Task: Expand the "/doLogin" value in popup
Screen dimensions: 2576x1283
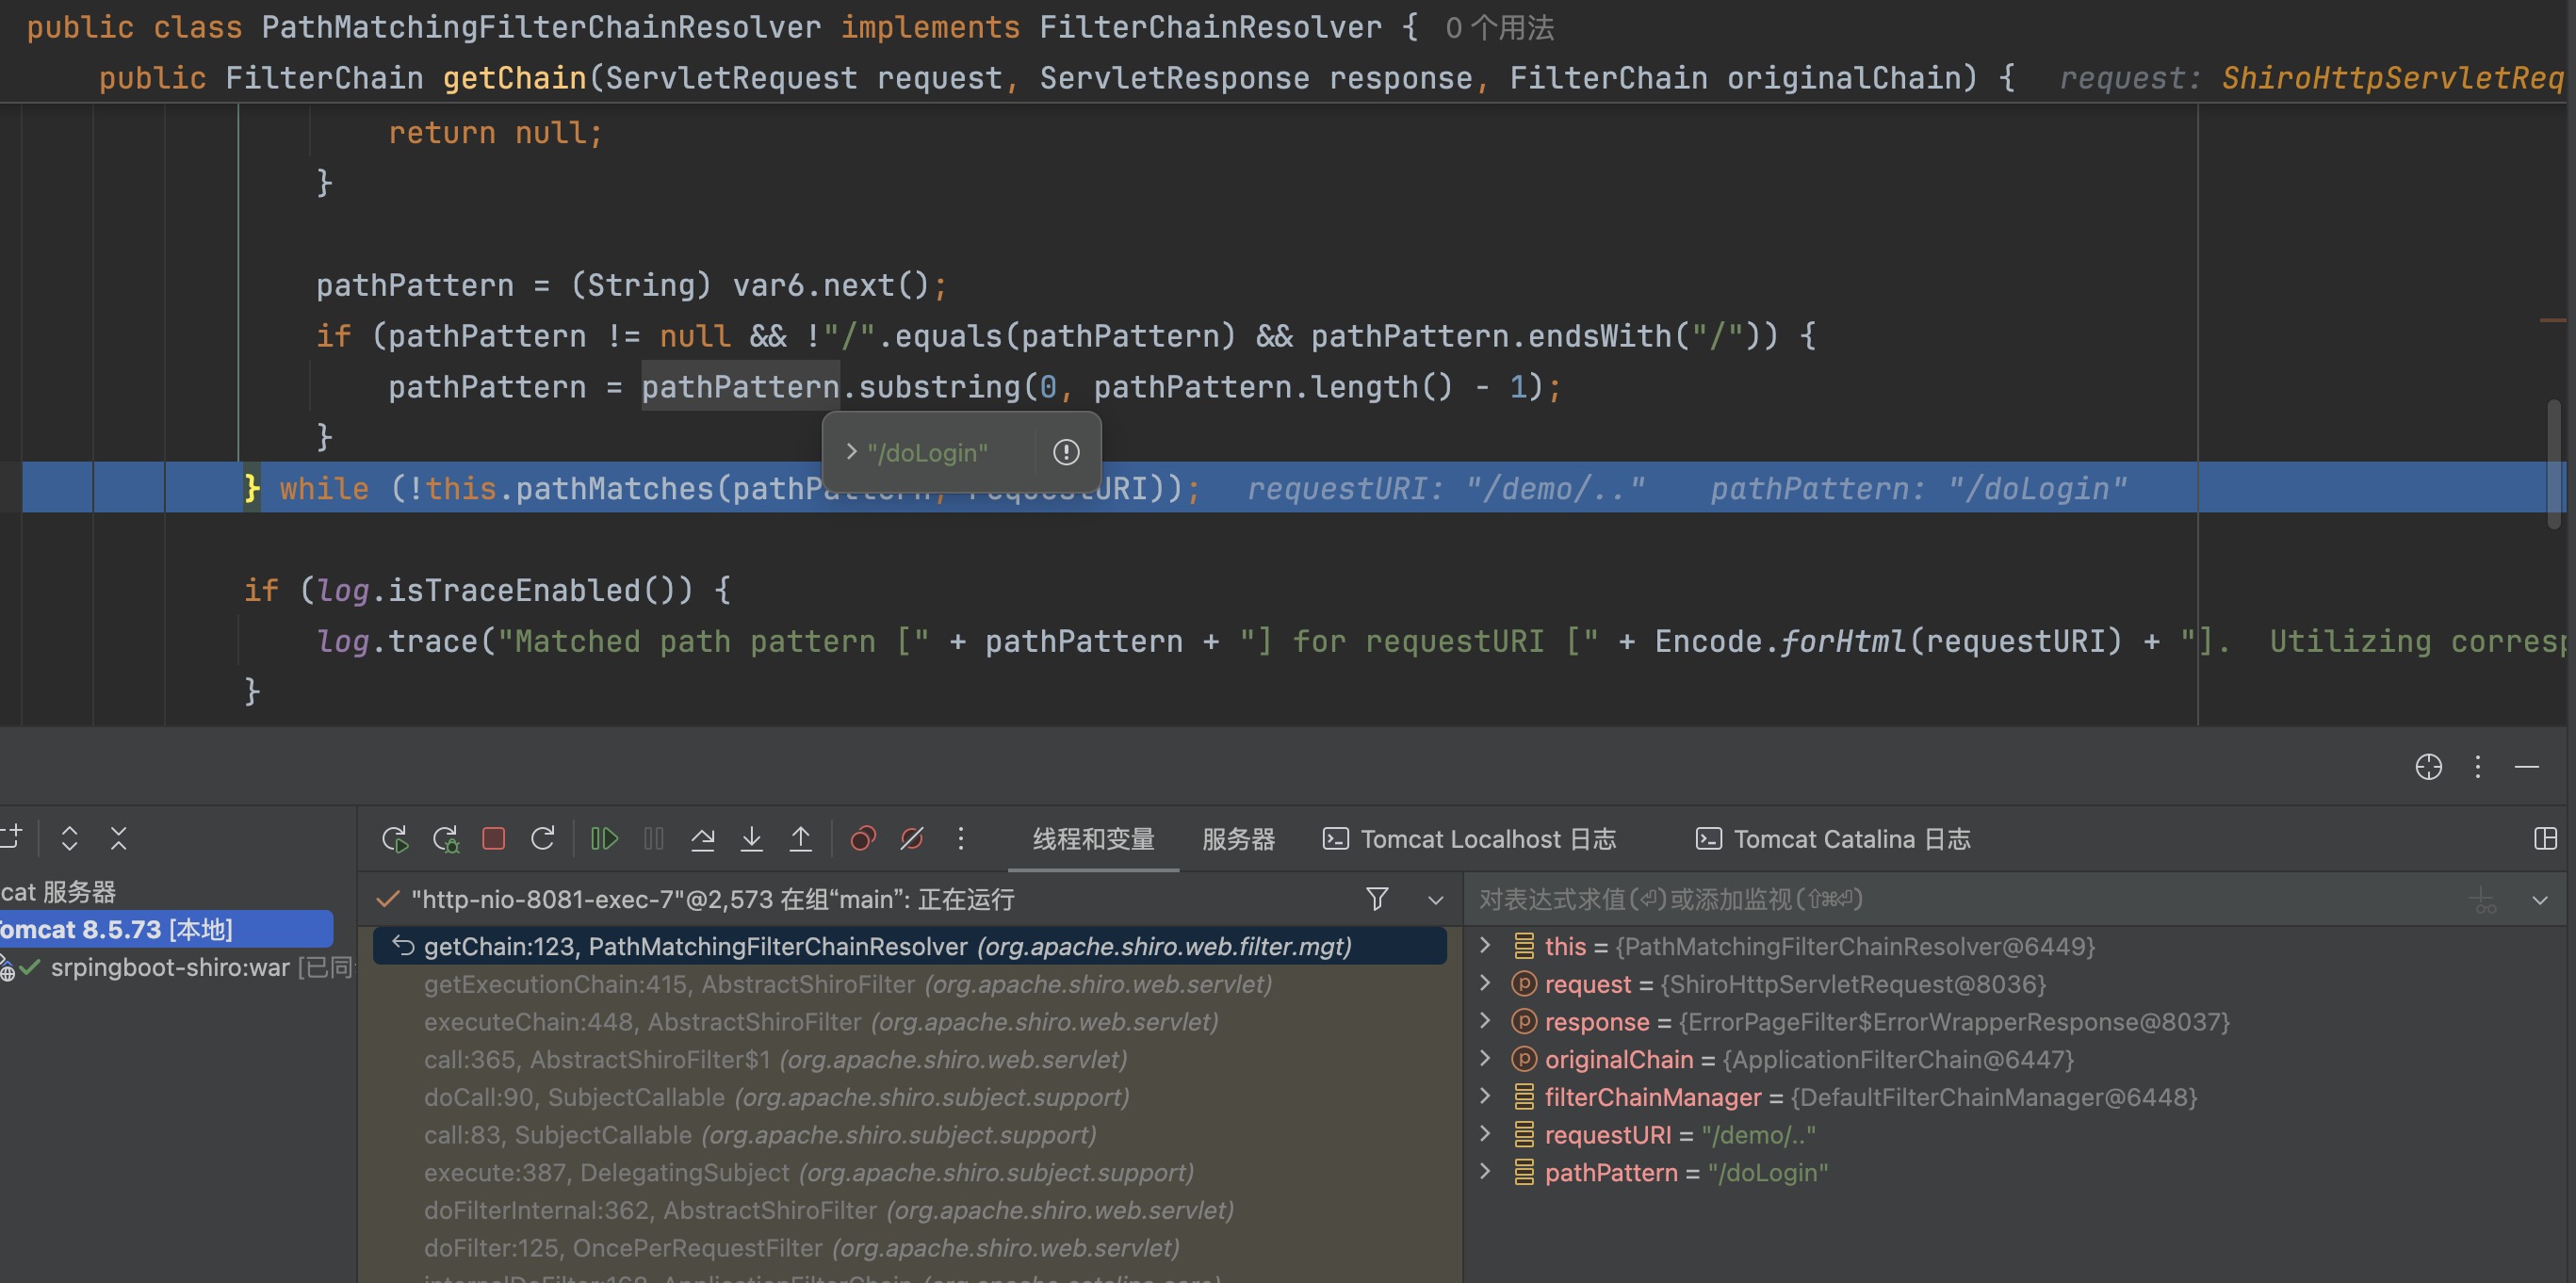Action: tap(851, 452)
